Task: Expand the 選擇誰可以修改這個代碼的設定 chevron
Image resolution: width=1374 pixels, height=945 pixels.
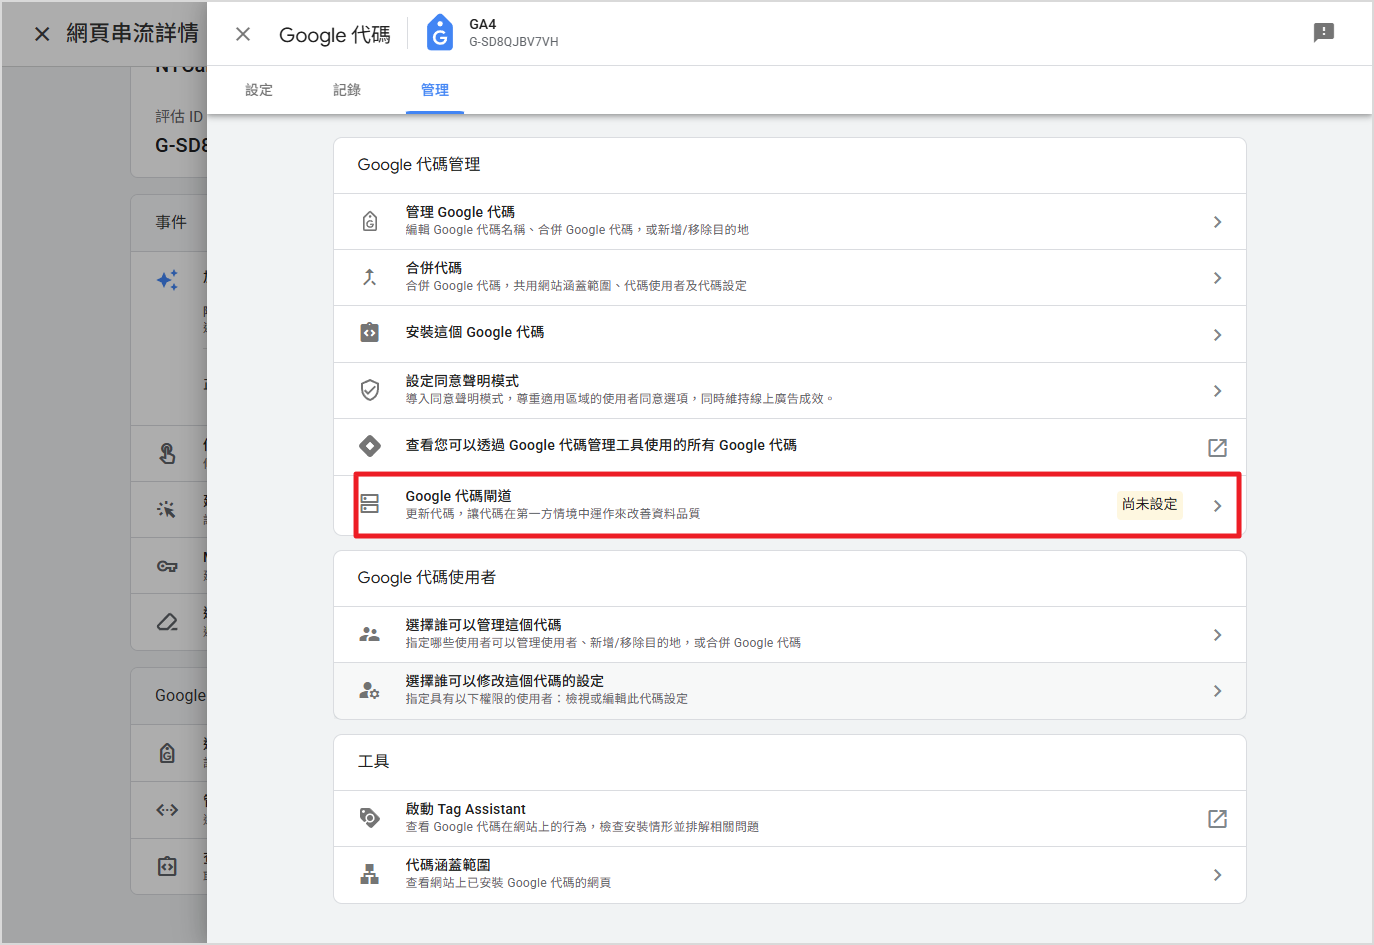Action: tap(1217, 691)
